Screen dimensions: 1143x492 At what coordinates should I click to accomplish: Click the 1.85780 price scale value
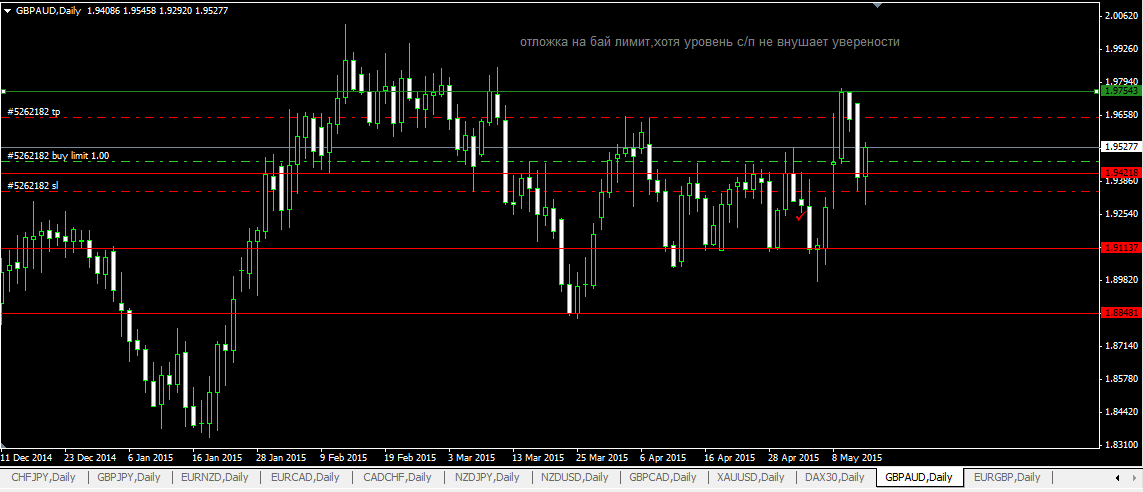coord(1123,379)
